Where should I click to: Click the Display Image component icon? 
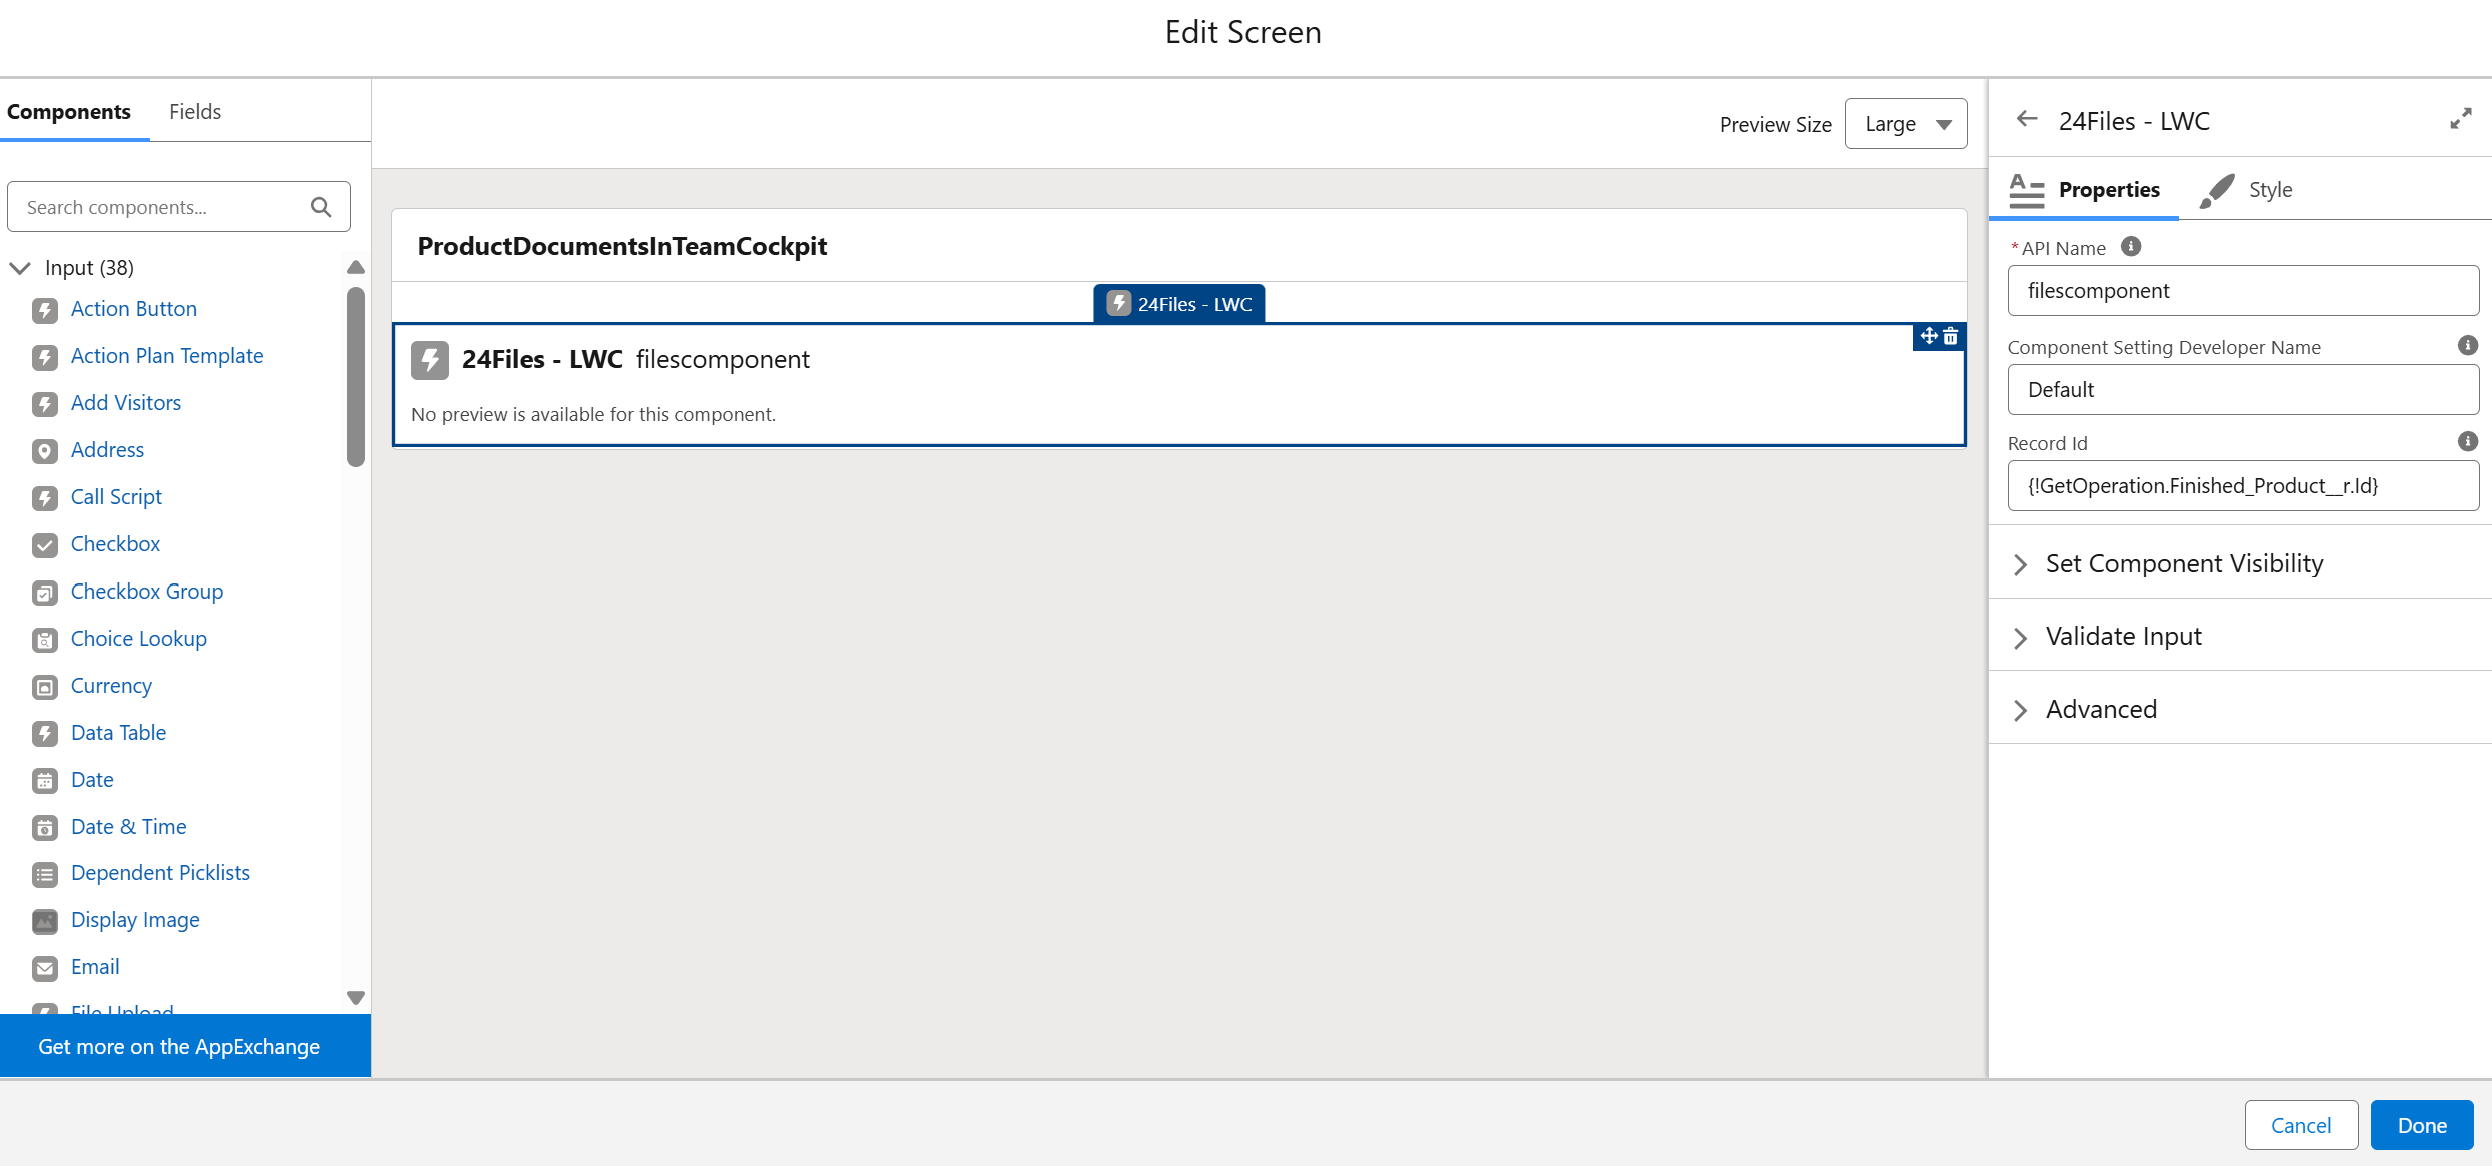click(x=45, y=921)
